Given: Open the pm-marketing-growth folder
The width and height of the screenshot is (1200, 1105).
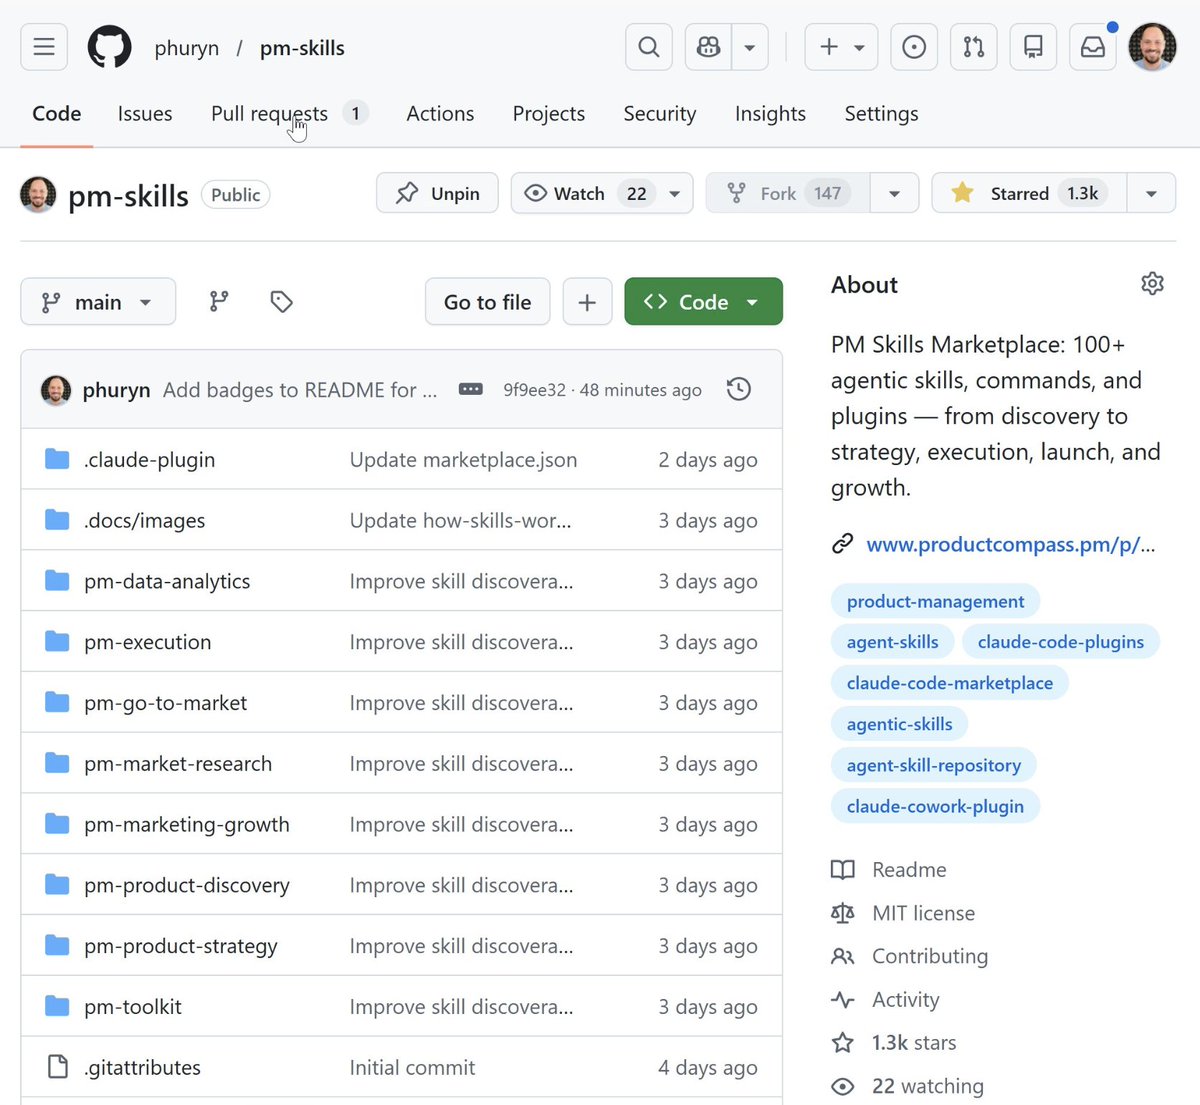Looking at the screenshot, I should pos(187,825).
